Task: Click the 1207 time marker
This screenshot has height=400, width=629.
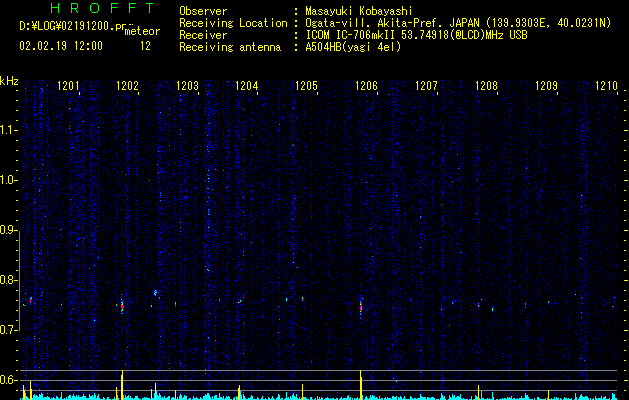Action: click(426, 85)
